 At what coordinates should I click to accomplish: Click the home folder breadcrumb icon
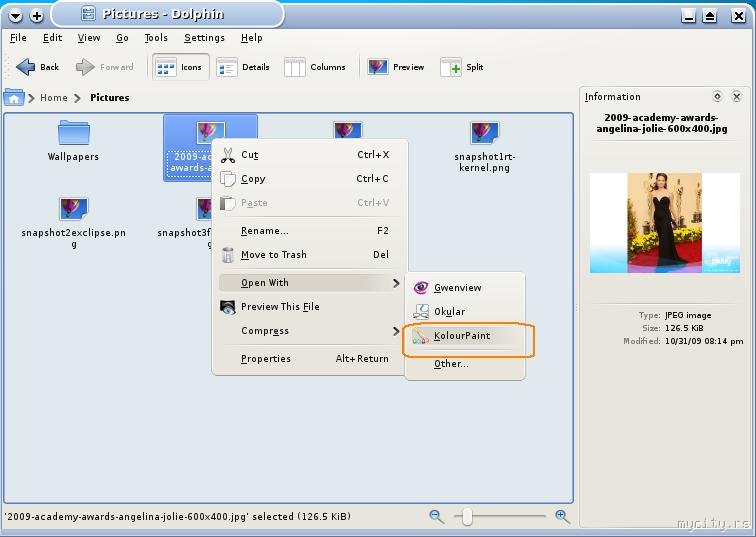(14, 97)
